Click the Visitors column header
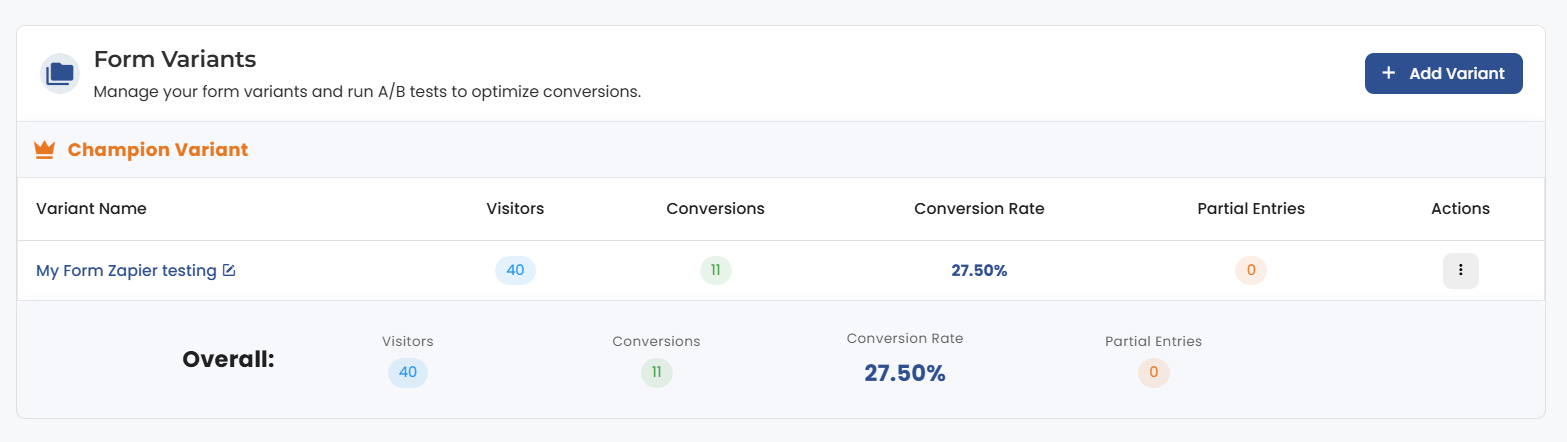 (x=515, y=209)
